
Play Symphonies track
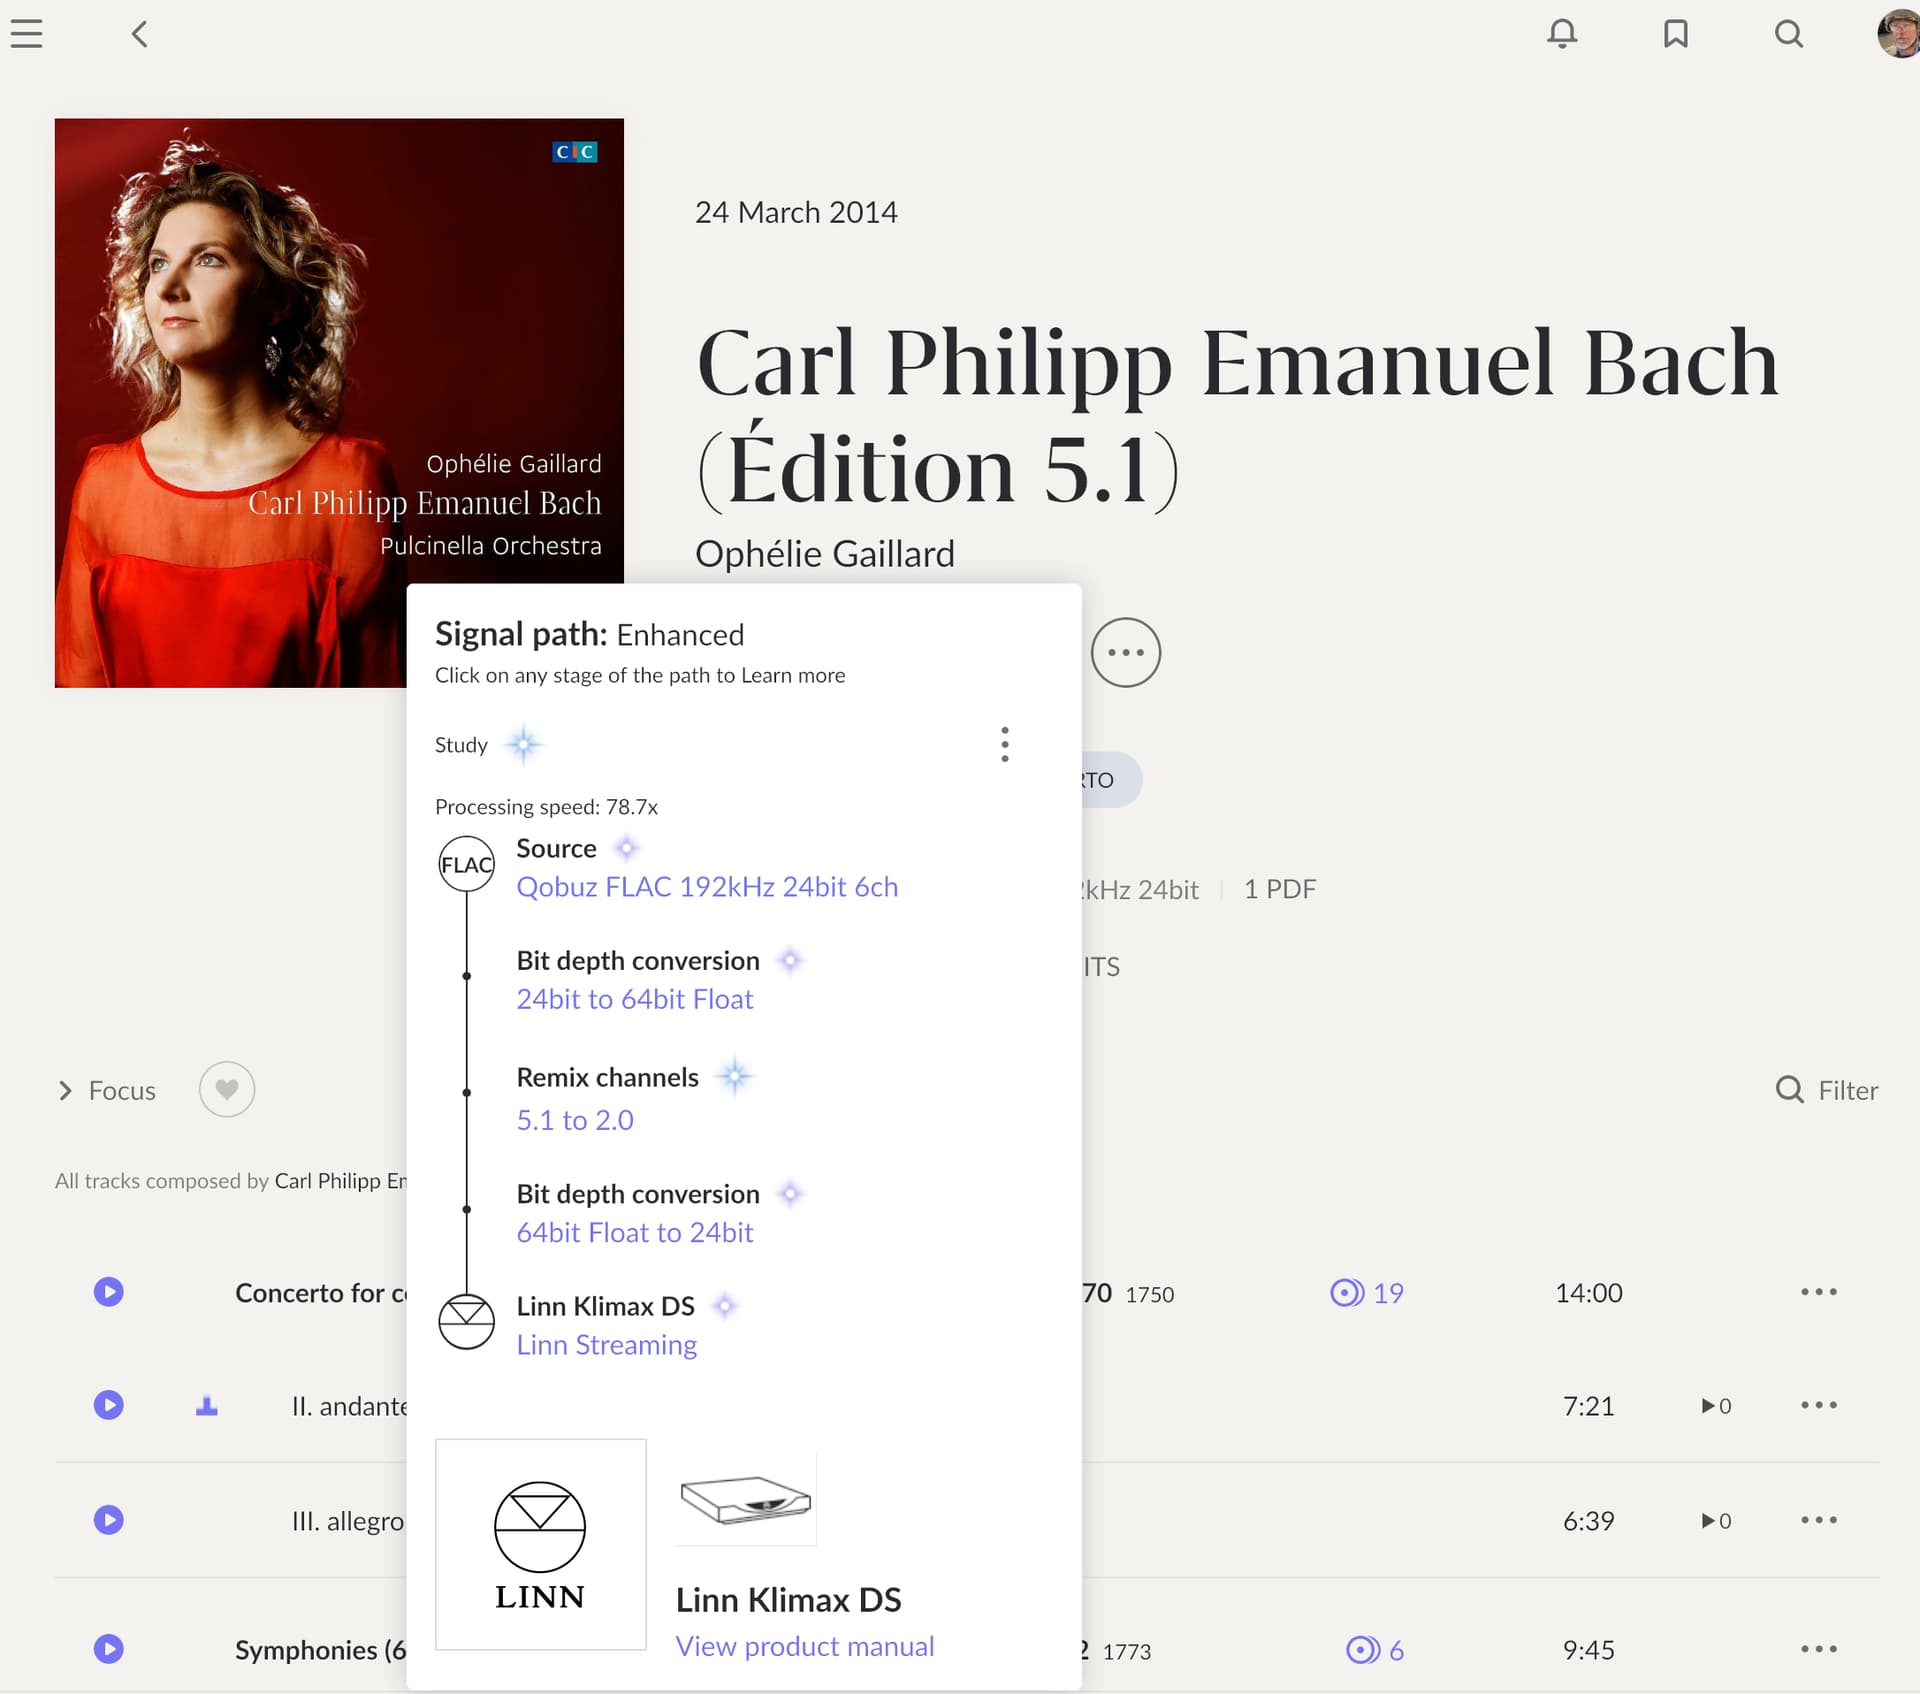(x=109, y=1649)
